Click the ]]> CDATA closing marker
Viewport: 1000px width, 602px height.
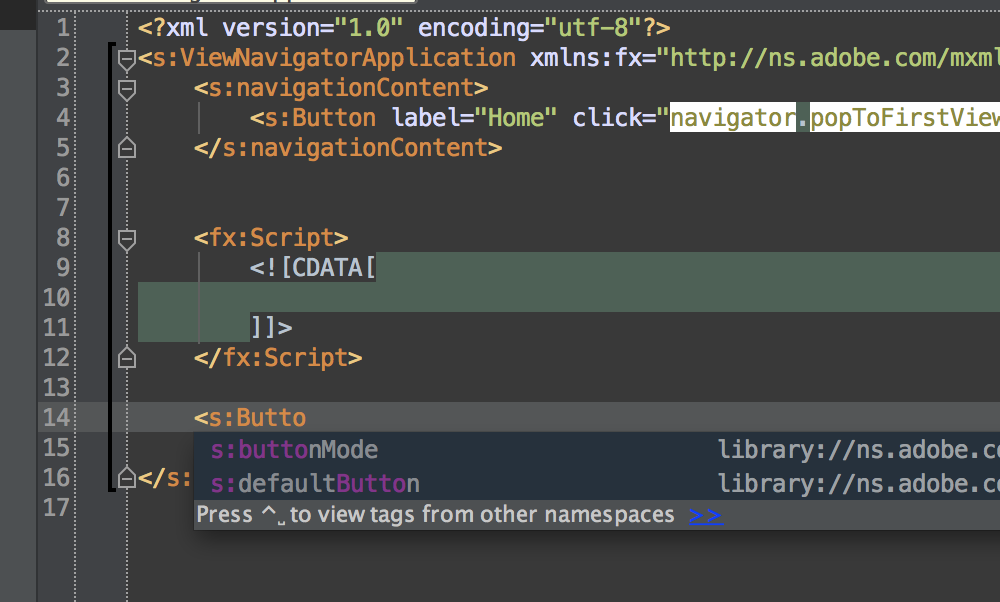(x=271, y=328)
